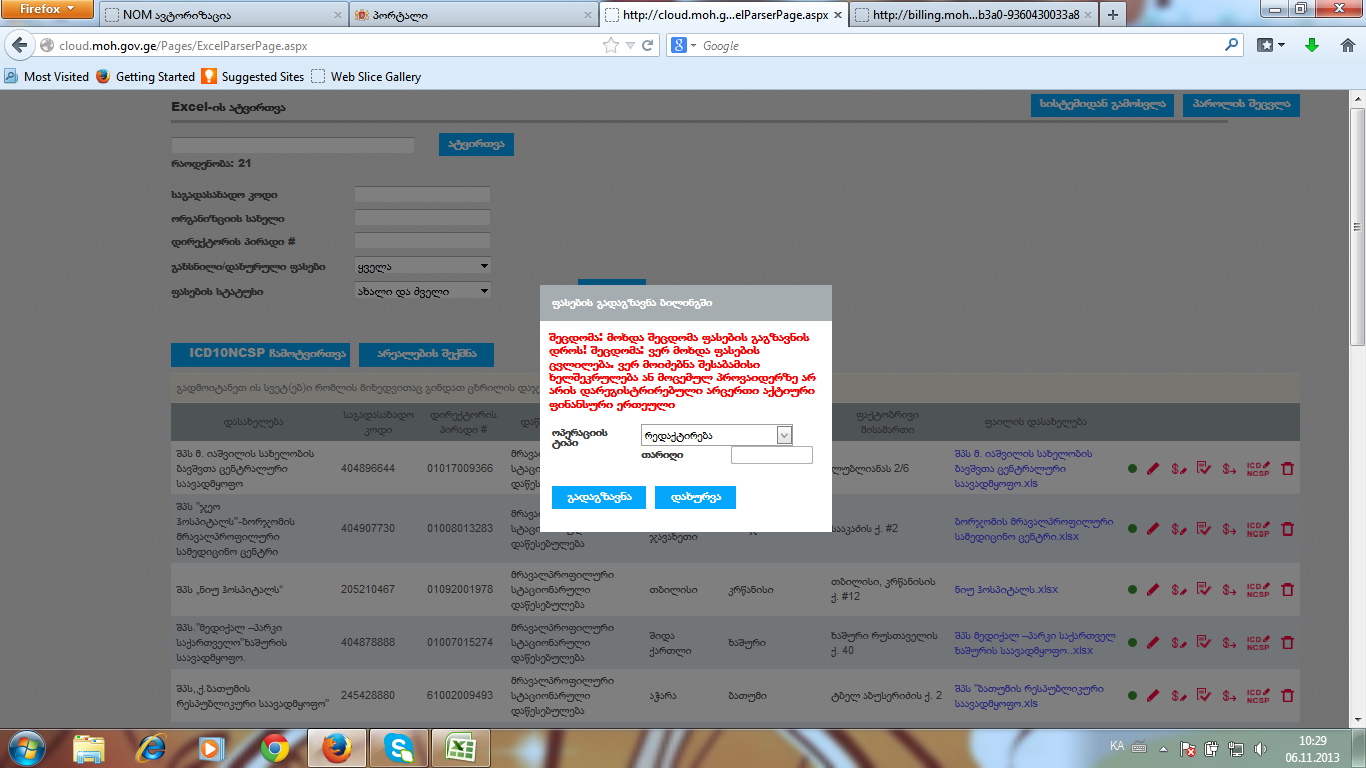Open Excel from the Windows taskbar
This screenshot has width=1366, height=768.
(460, 747)
